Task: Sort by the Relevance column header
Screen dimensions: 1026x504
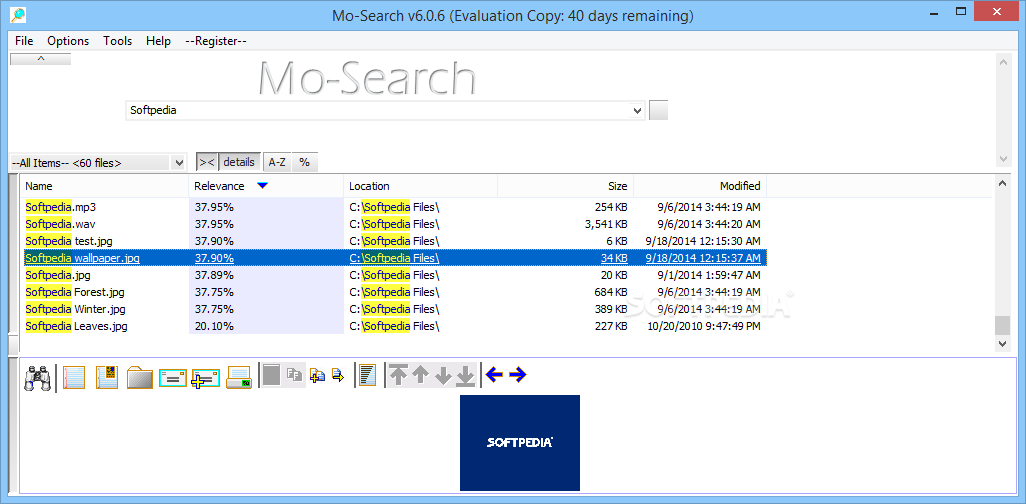Action: tap(266, 186)
